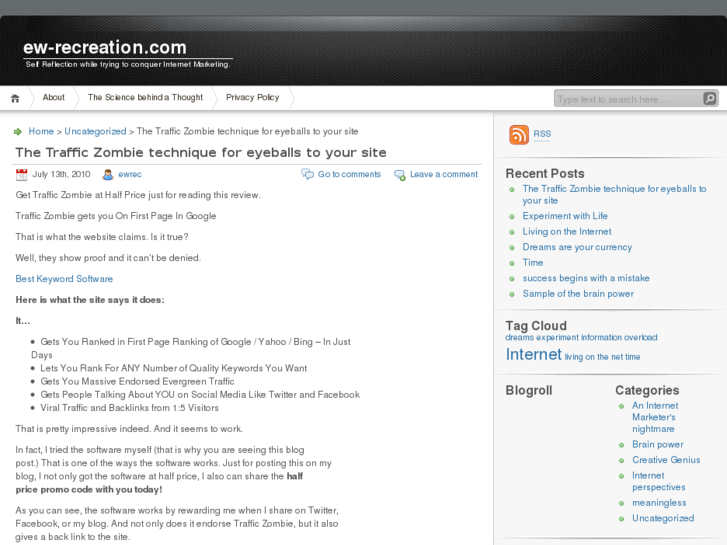Click the experiment tag in Tag Cloud

point(558,337)
